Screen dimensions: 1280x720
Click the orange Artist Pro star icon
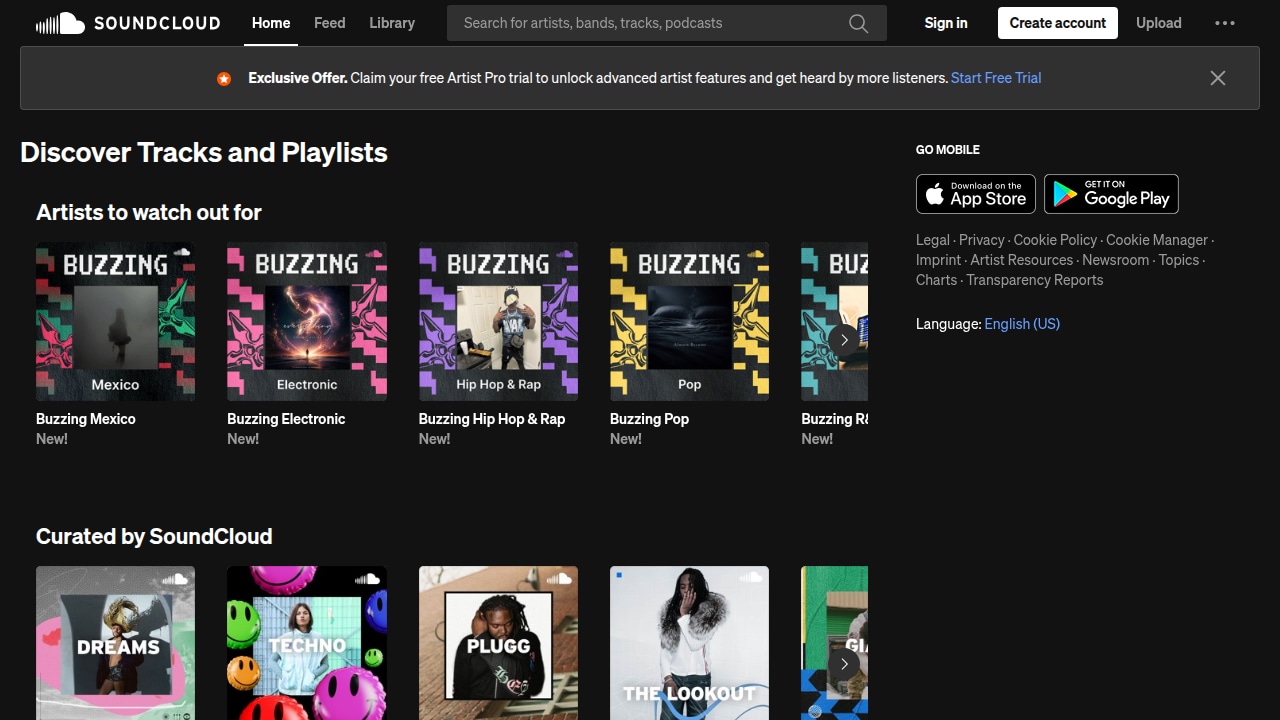tap(224, 78)
